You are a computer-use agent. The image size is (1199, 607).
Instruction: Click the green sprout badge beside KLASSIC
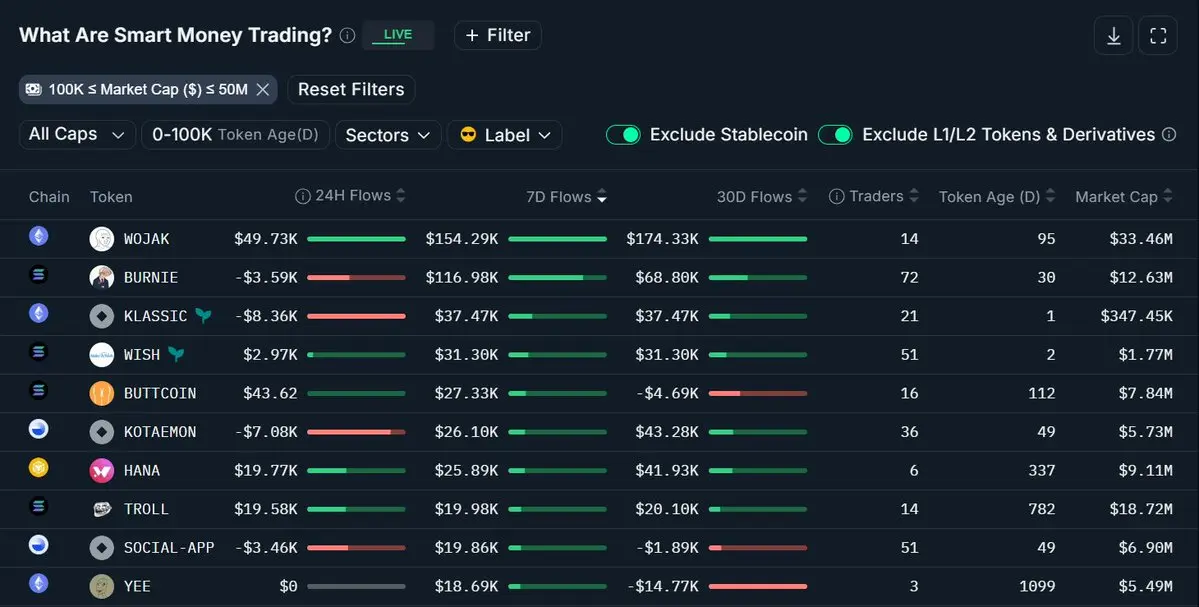point(203,315)
